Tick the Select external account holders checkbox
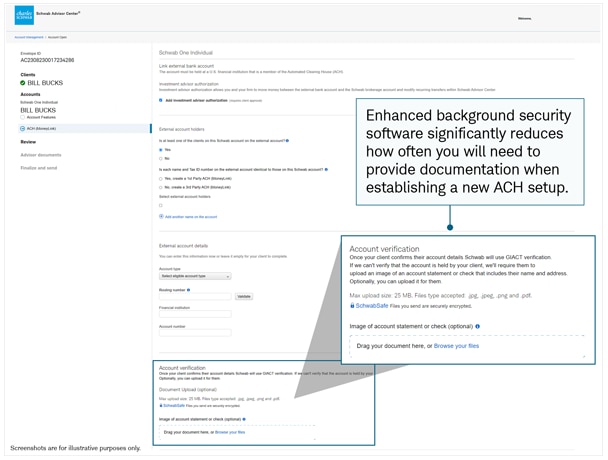 [161, 205]
